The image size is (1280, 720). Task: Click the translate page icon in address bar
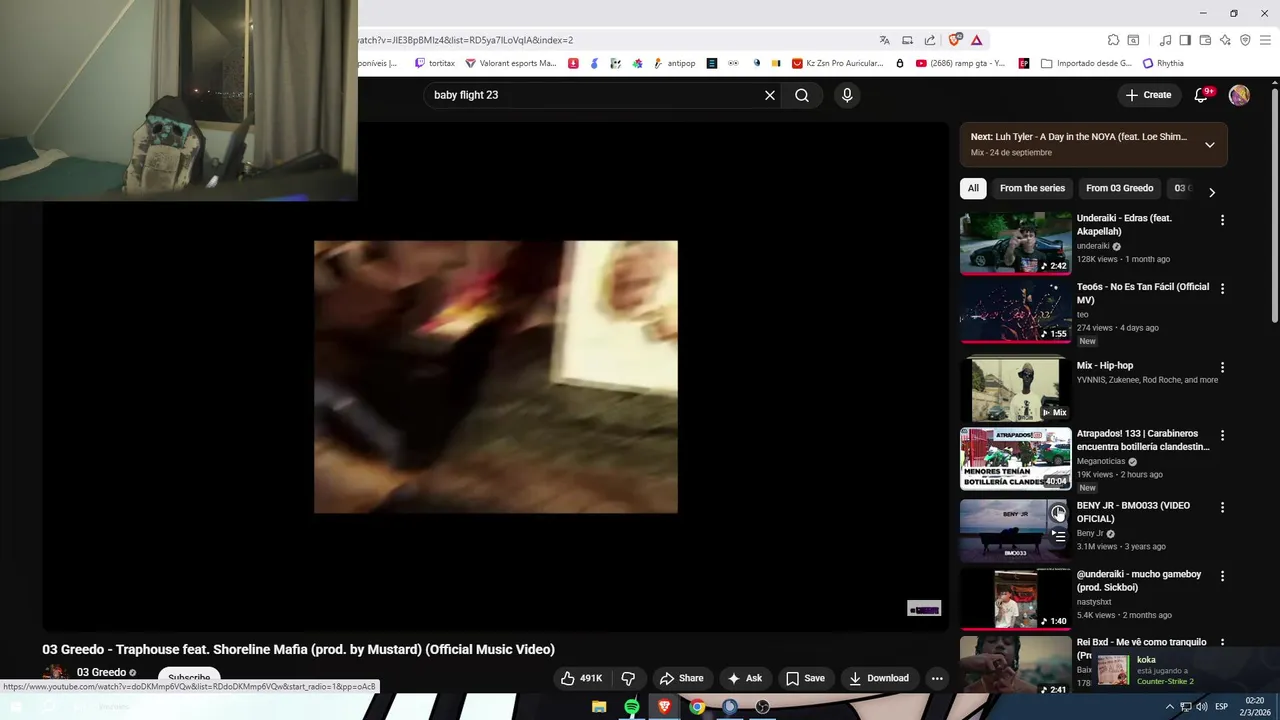[884, 40]
